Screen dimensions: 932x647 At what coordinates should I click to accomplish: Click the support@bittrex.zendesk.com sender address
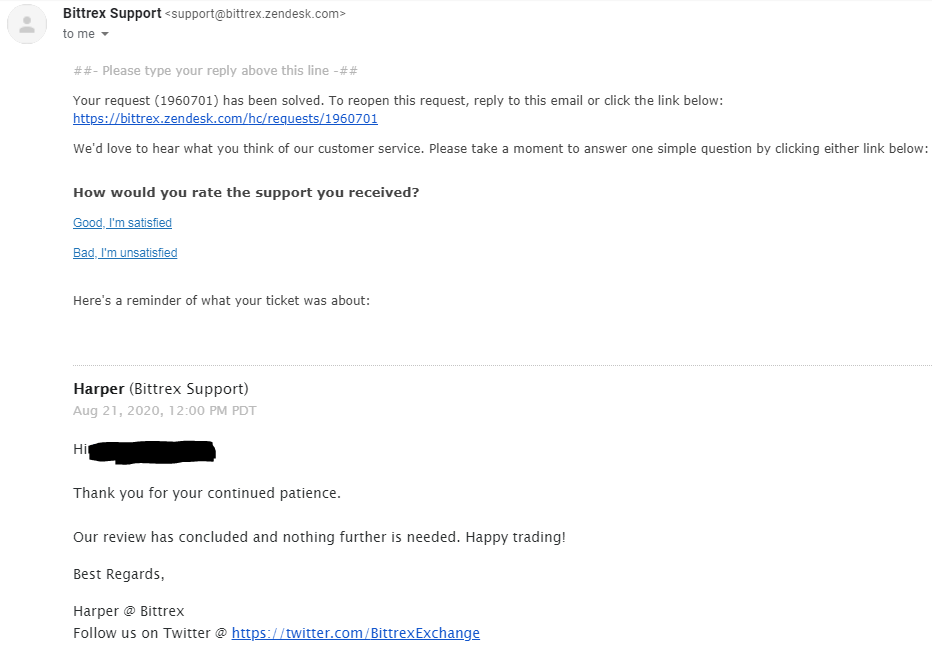(x=254, y=14)
